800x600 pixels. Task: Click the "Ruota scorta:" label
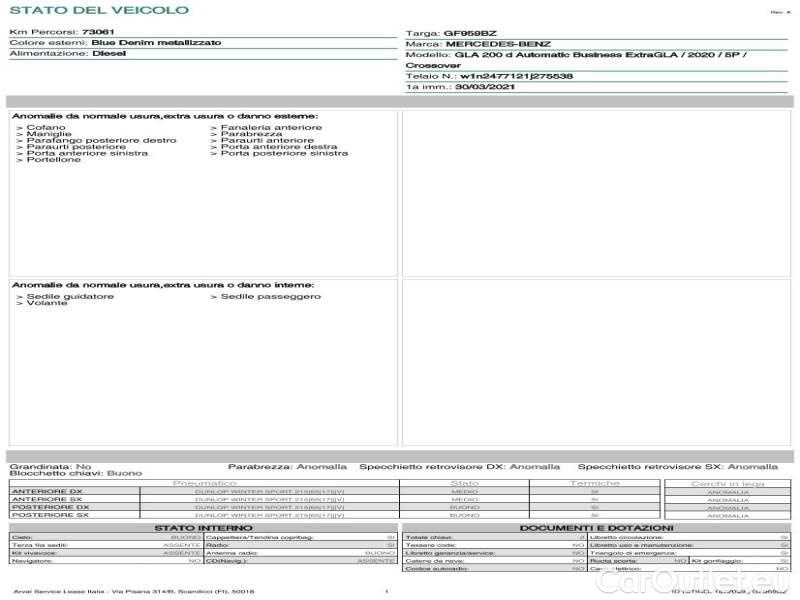coord(613,561)
